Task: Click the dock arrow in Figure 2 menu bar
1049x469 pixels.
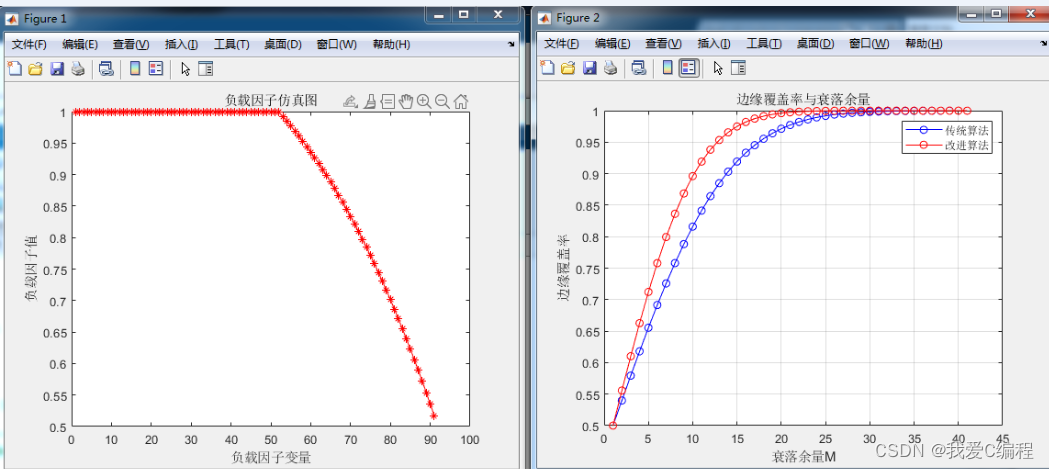Action: coord(1044,43)
